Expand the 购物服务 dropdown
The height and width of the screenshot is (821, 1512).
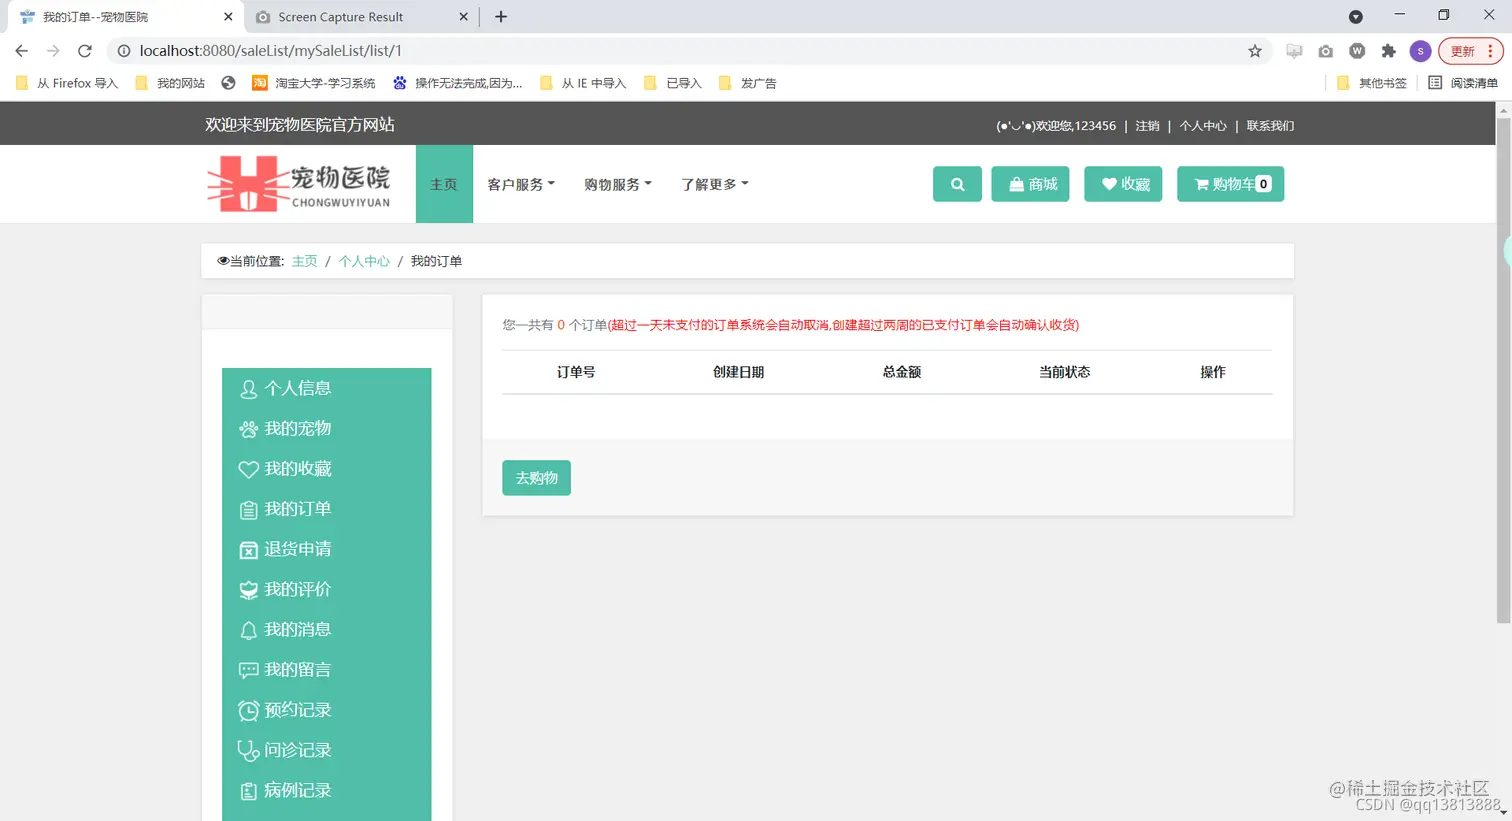pos(617,184)
